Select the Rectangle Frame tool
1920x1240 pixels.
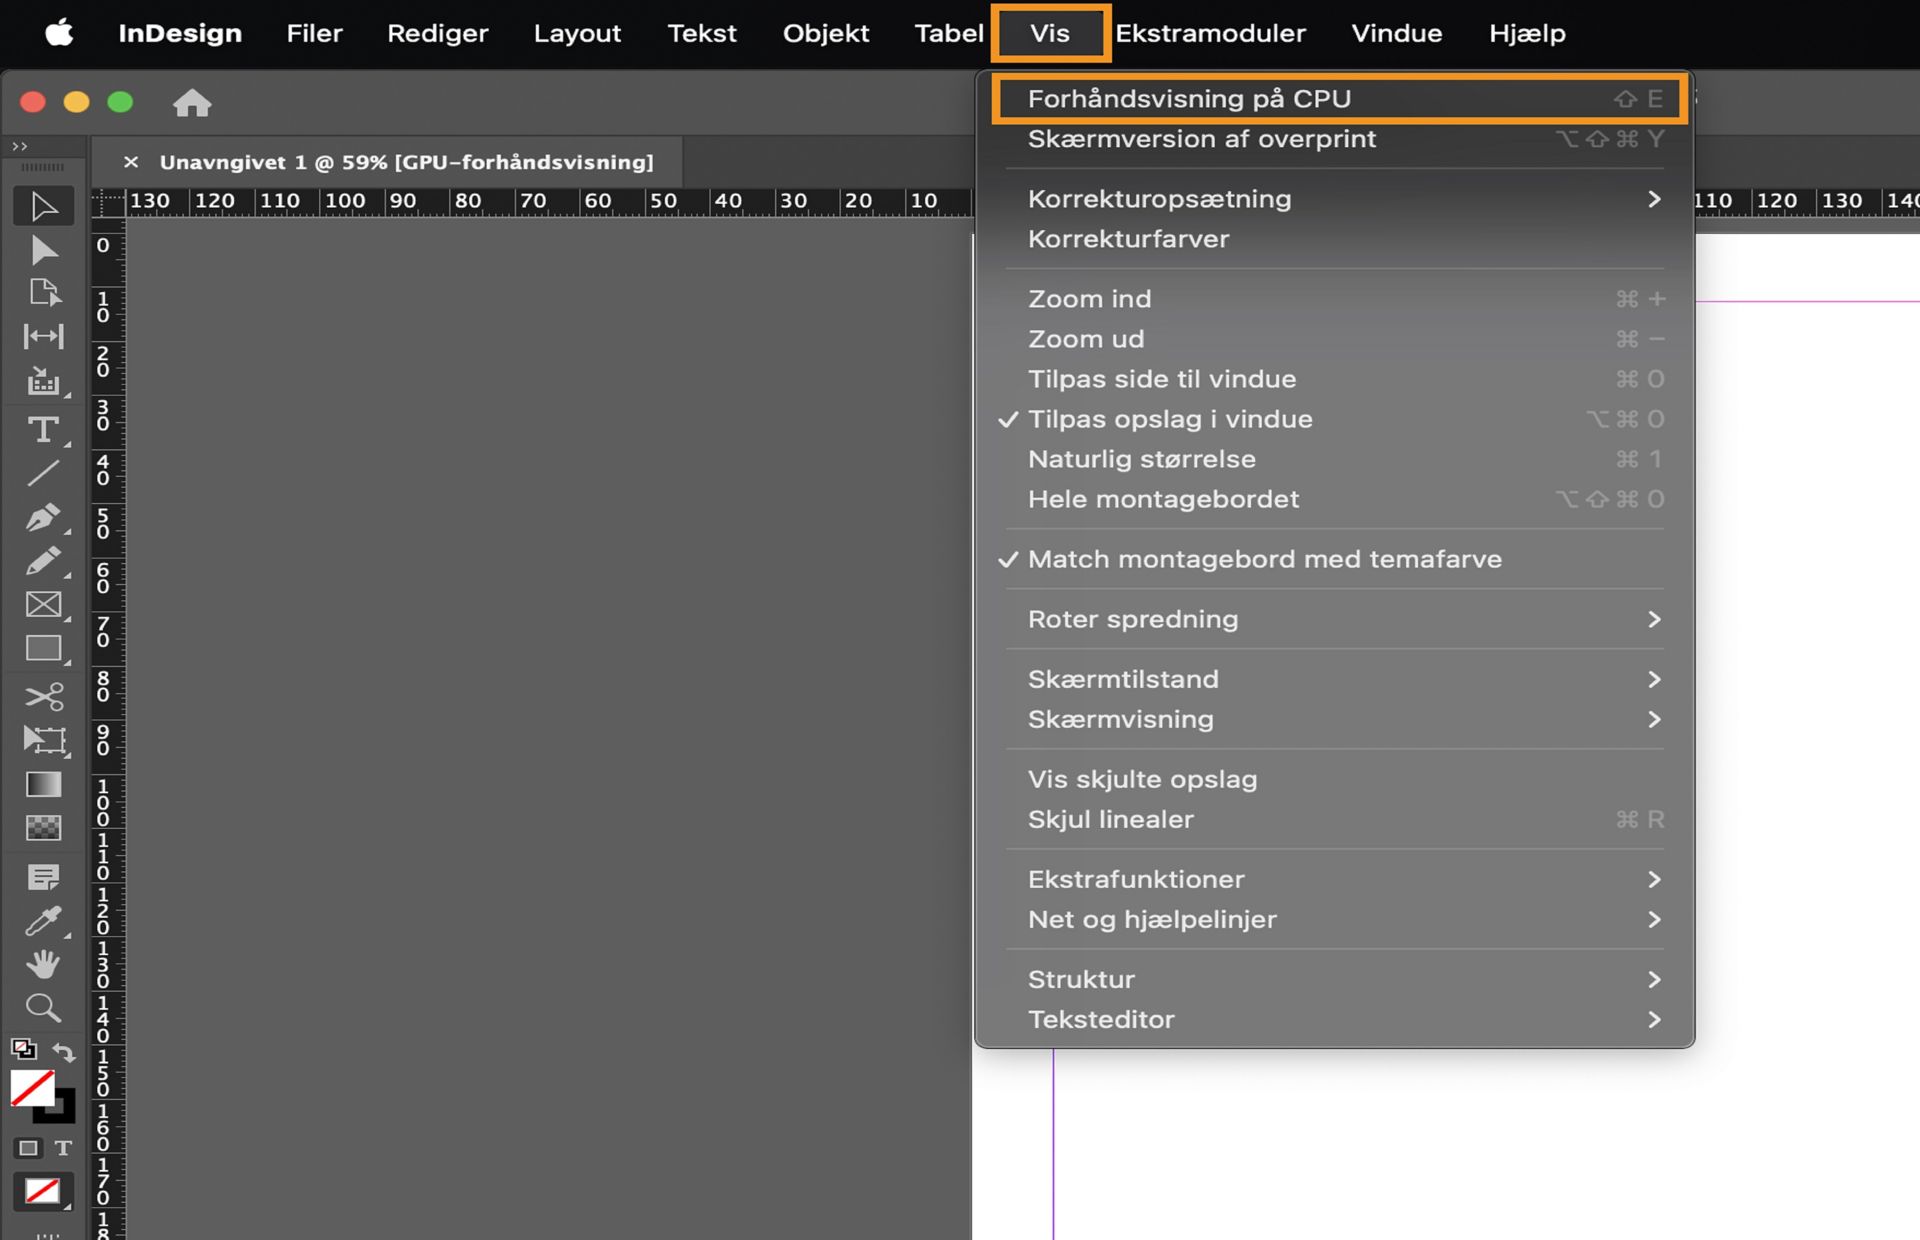(42, 605)
